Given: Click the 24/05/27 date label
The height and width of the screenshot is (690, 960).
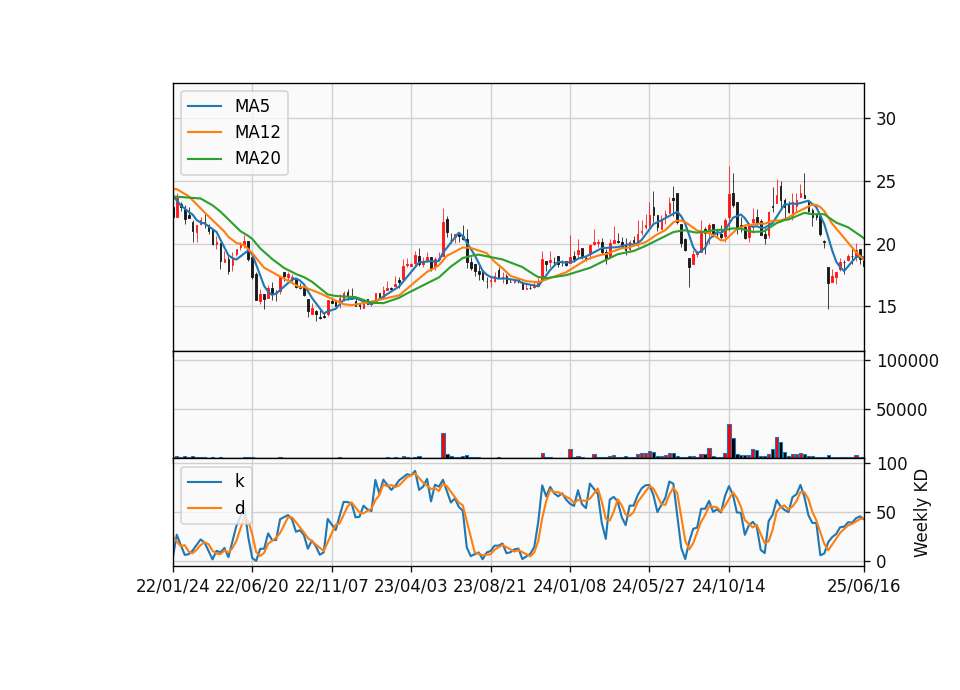Looking at the screenshot, I should (x=649, y=586).
